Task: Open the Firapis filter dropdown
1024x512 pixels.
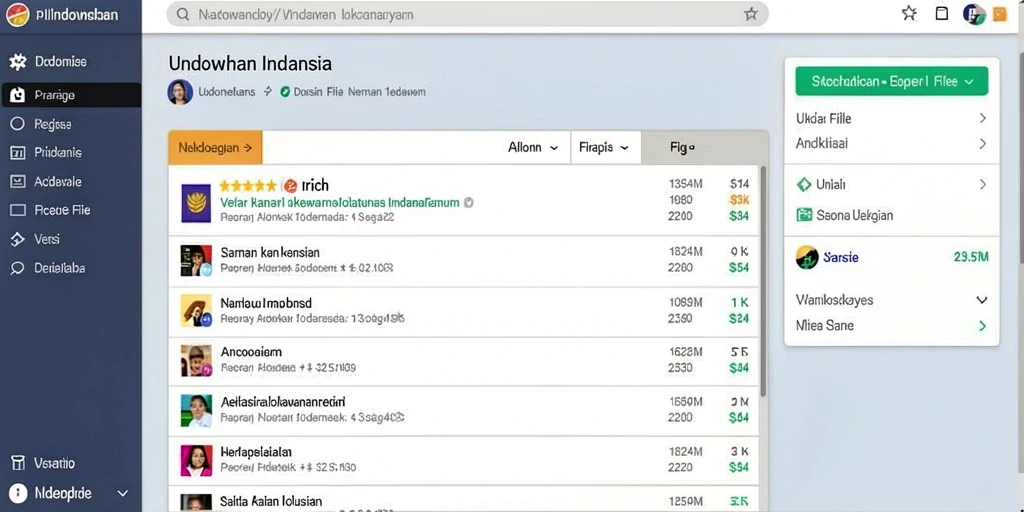Action: pos(604,148)
